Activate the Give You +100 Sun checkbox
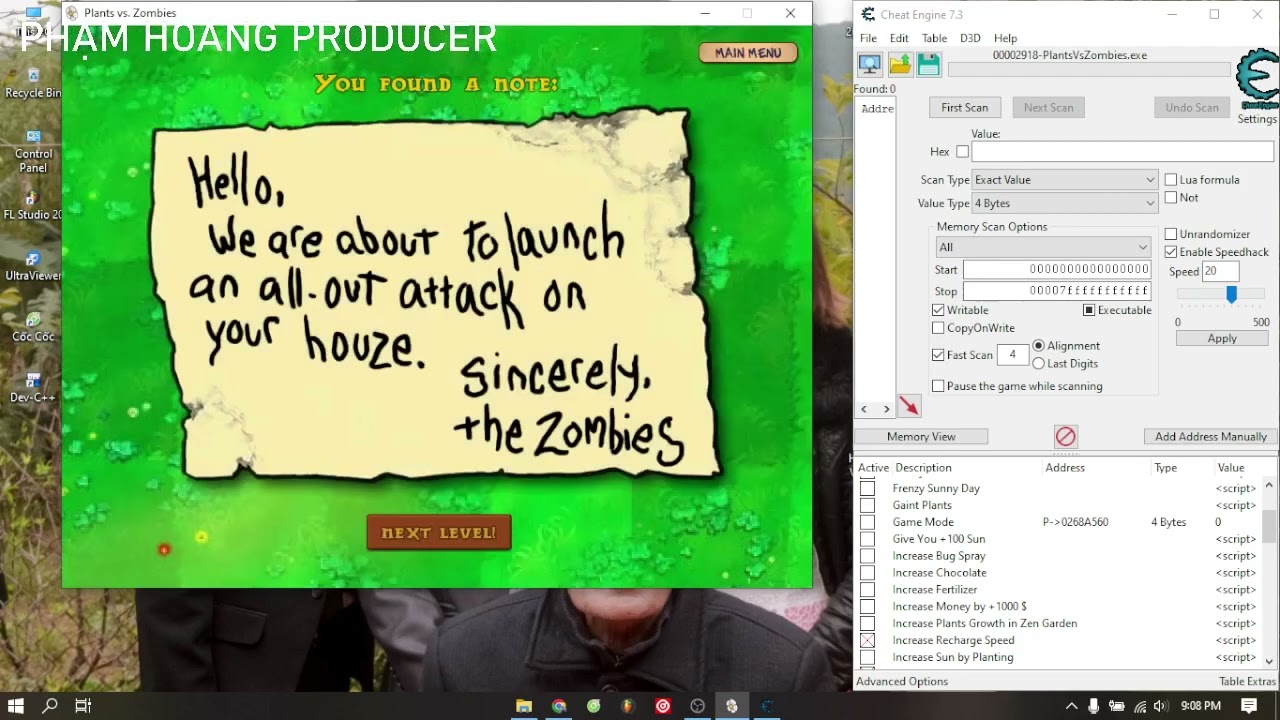 coord(867,539)
